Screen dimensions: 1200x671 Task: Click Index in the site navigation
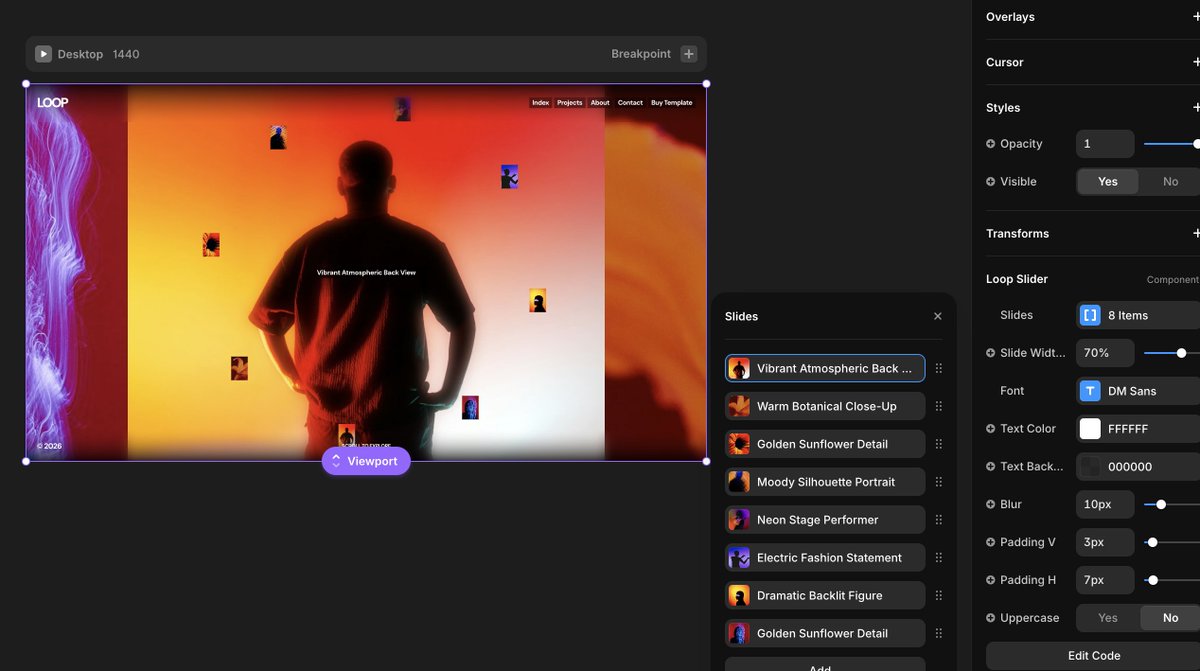[x=540, y=103]
